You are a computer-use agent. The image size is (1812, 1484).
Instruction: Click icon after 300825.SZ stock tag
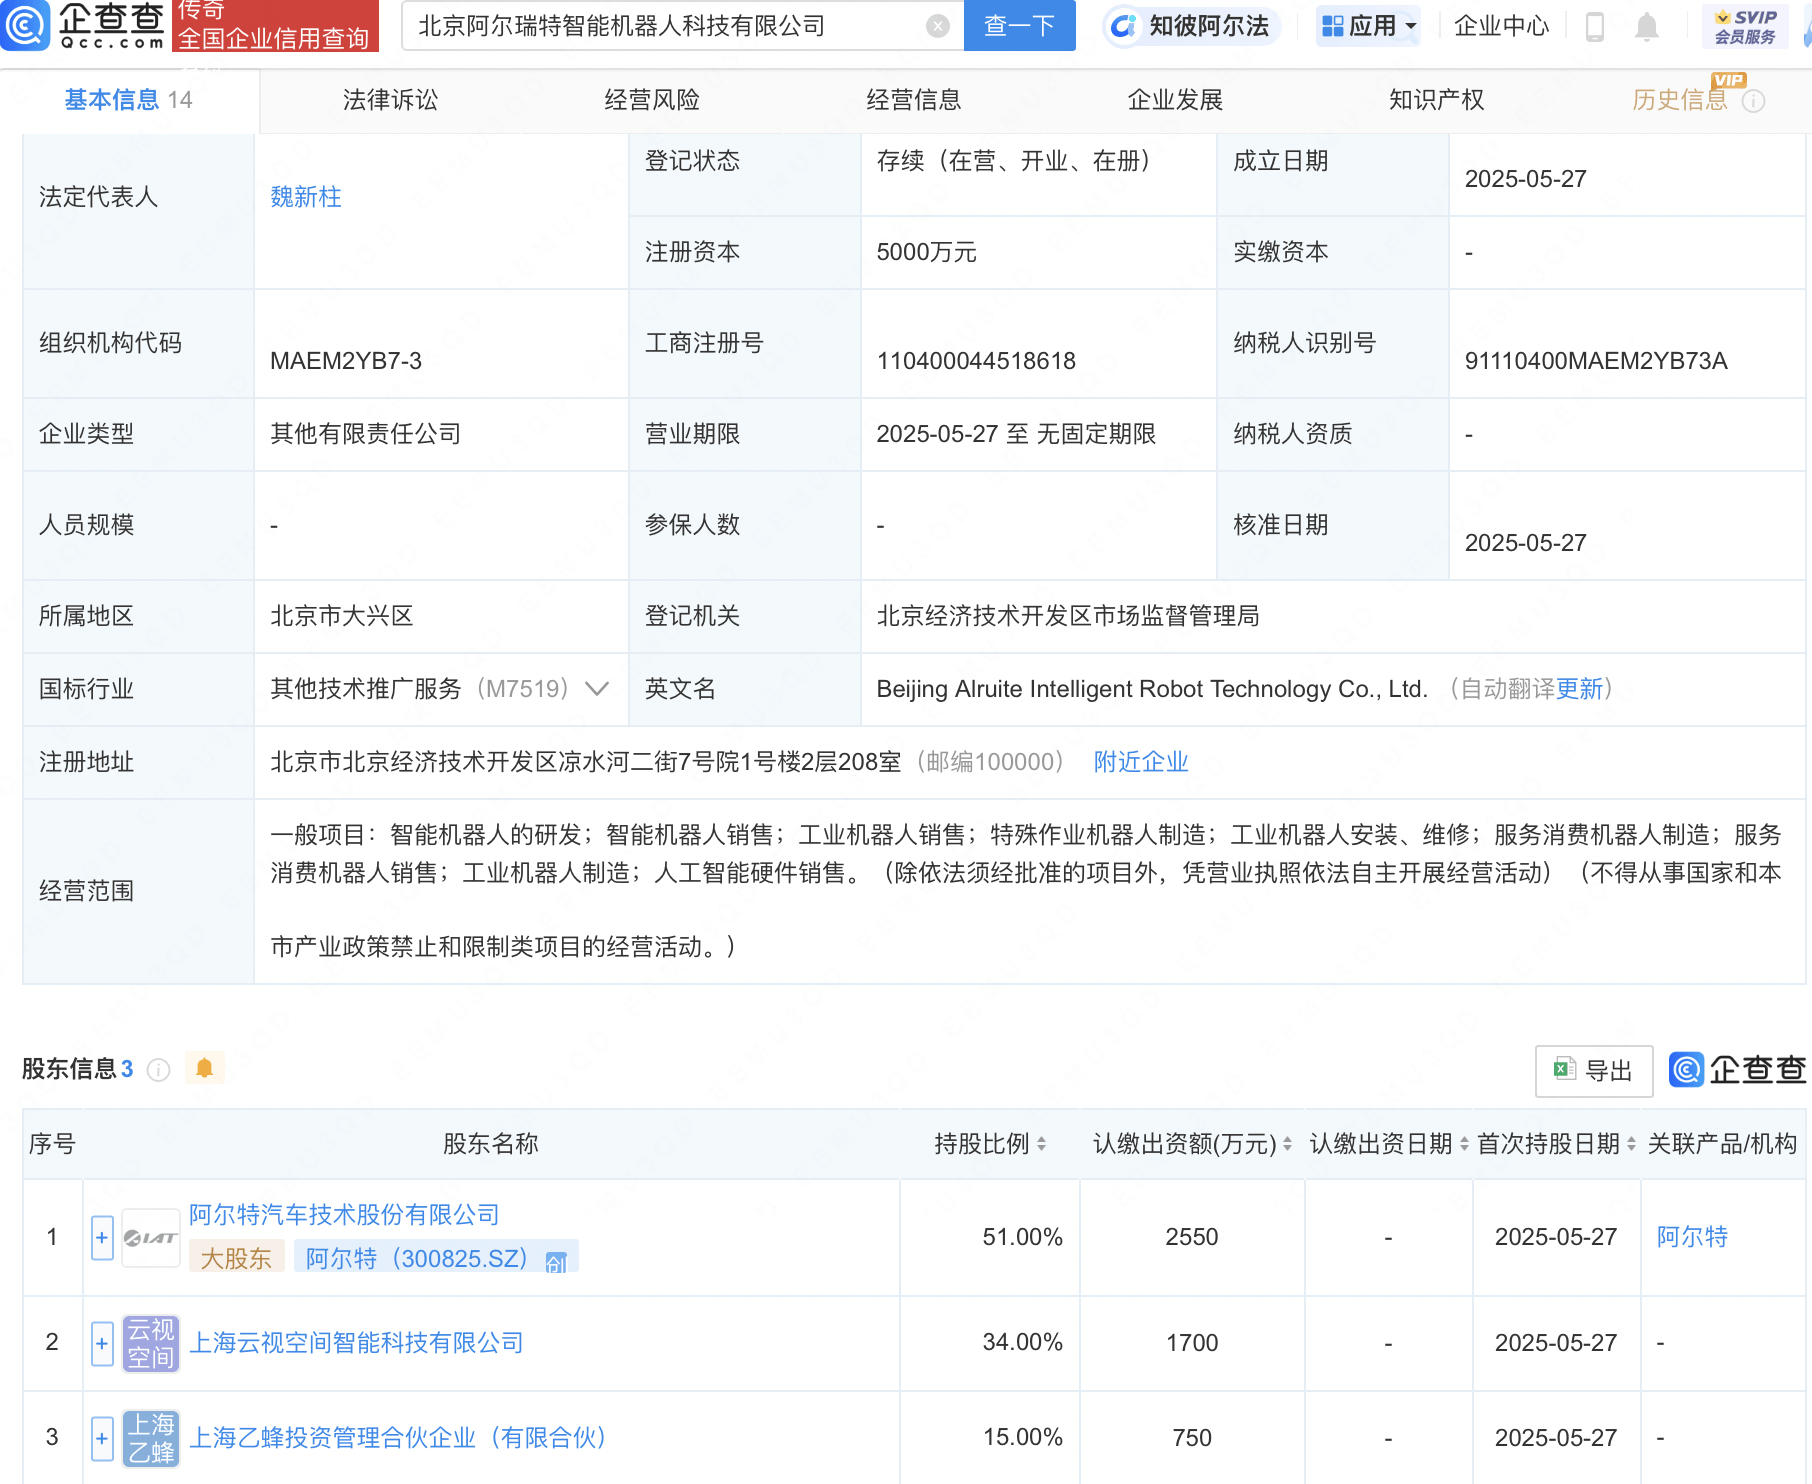[556, 1262]
